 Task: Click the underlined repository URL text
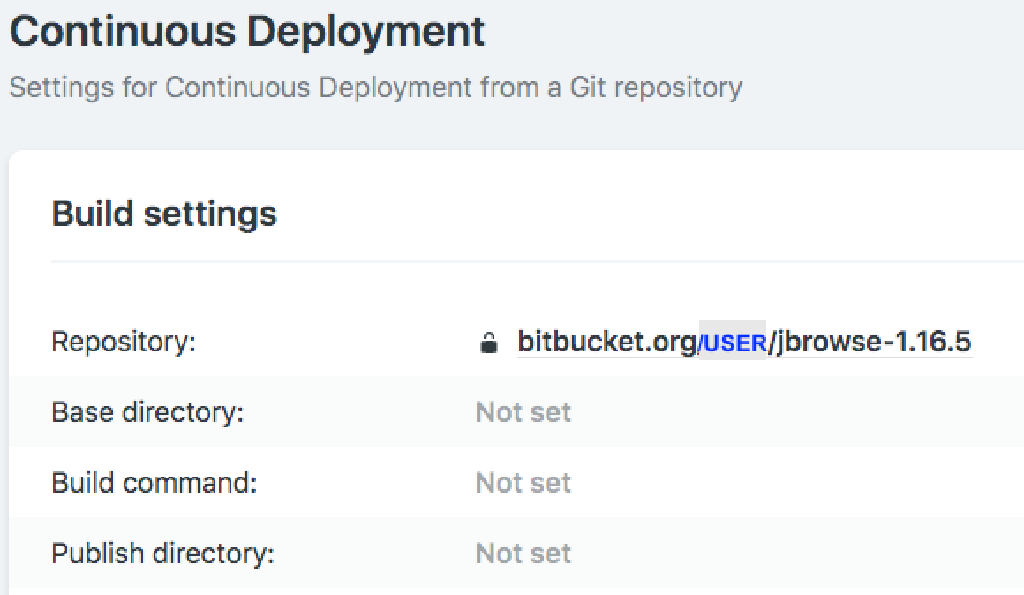[744, 341]
